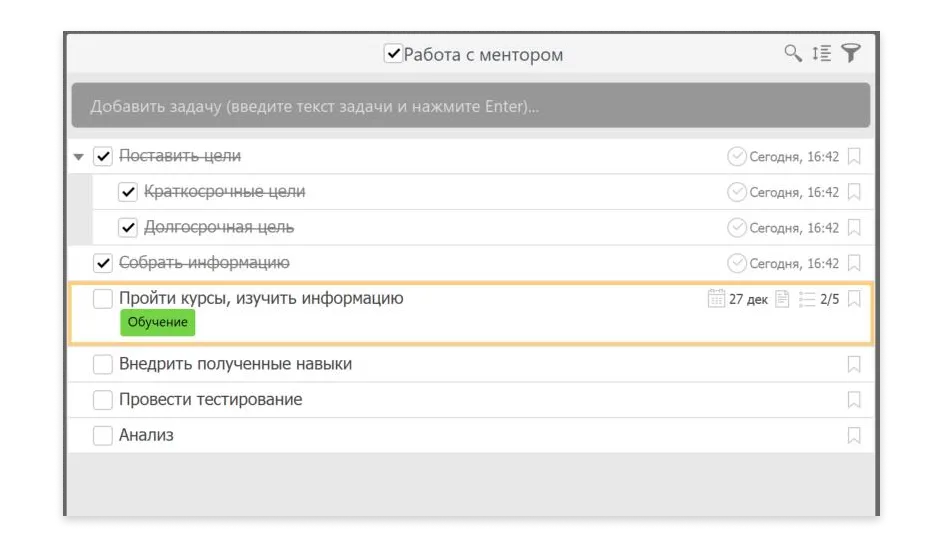Bookmark the Анализ task
Screen dimensions: 943x547
click(x=853, y=435)
